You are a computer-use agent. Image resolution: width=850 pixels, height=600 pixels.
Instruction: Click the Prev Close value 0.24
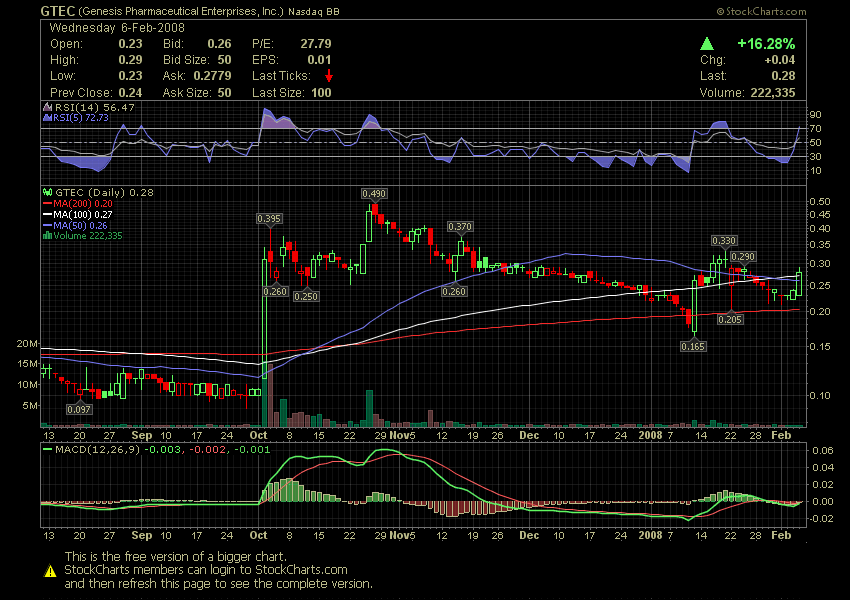click(130, 93)
